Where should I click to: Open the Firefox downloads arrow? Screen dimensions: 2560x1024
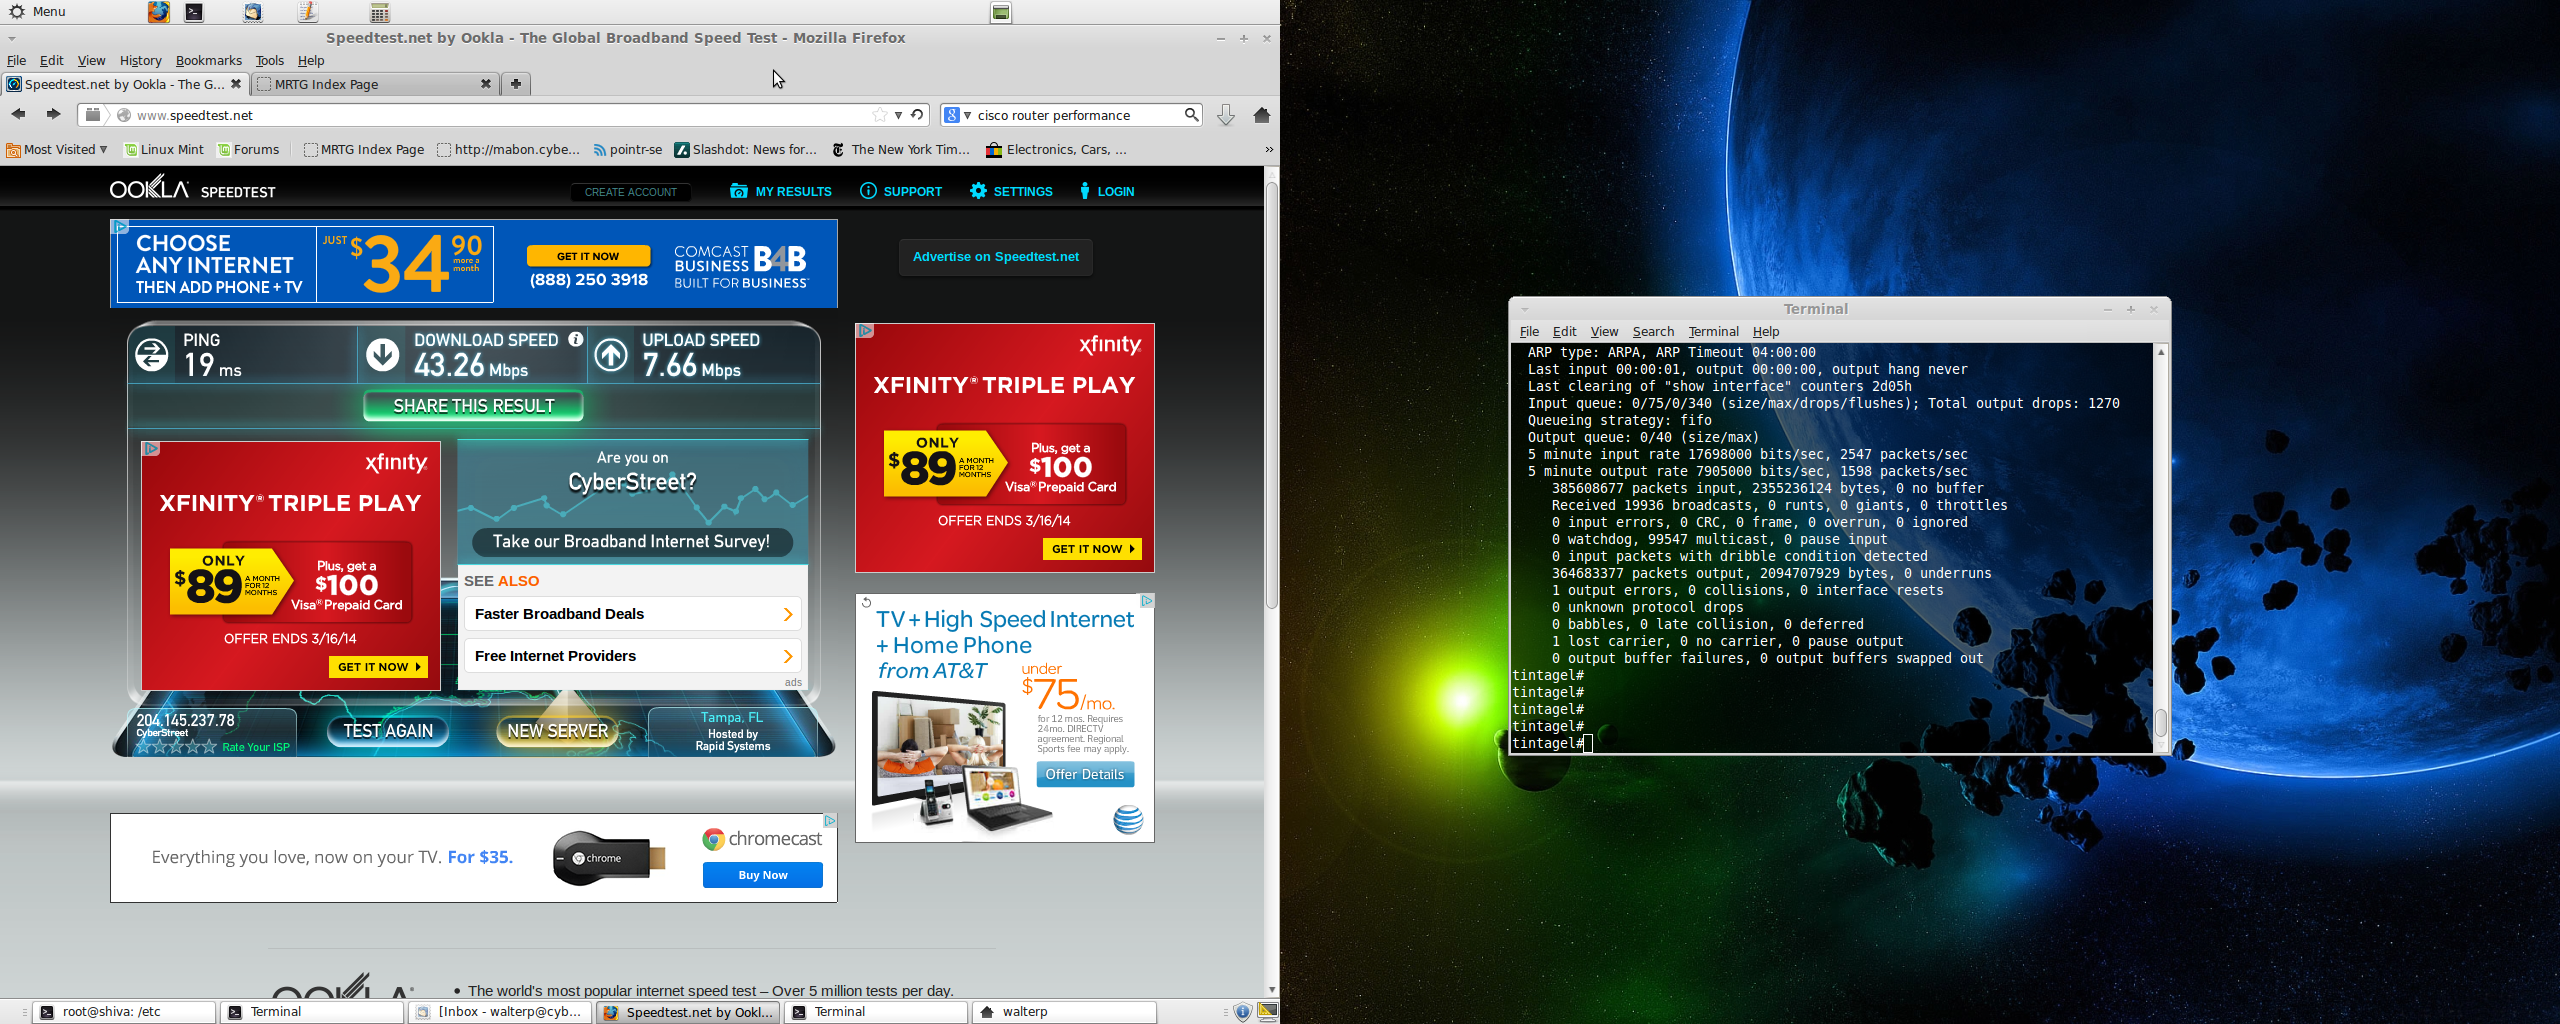(x=1225, y=115)
